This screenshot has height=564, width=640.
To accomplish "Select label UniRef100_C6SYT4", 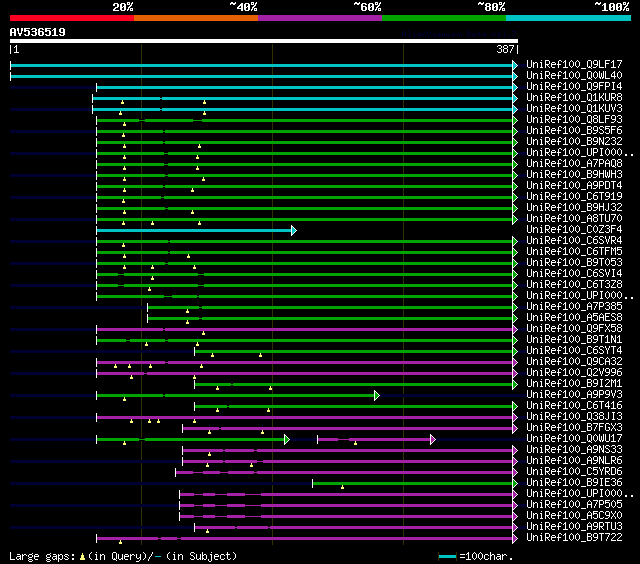I will (574, 351).
